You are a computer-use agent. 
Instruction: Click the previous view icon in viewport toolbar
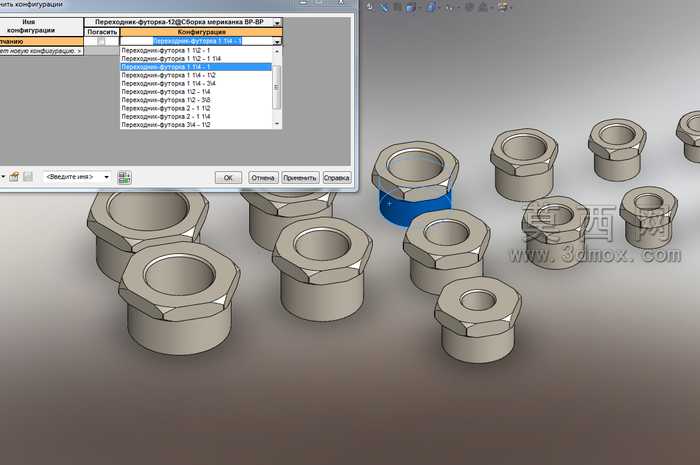[x=370, y=7]
